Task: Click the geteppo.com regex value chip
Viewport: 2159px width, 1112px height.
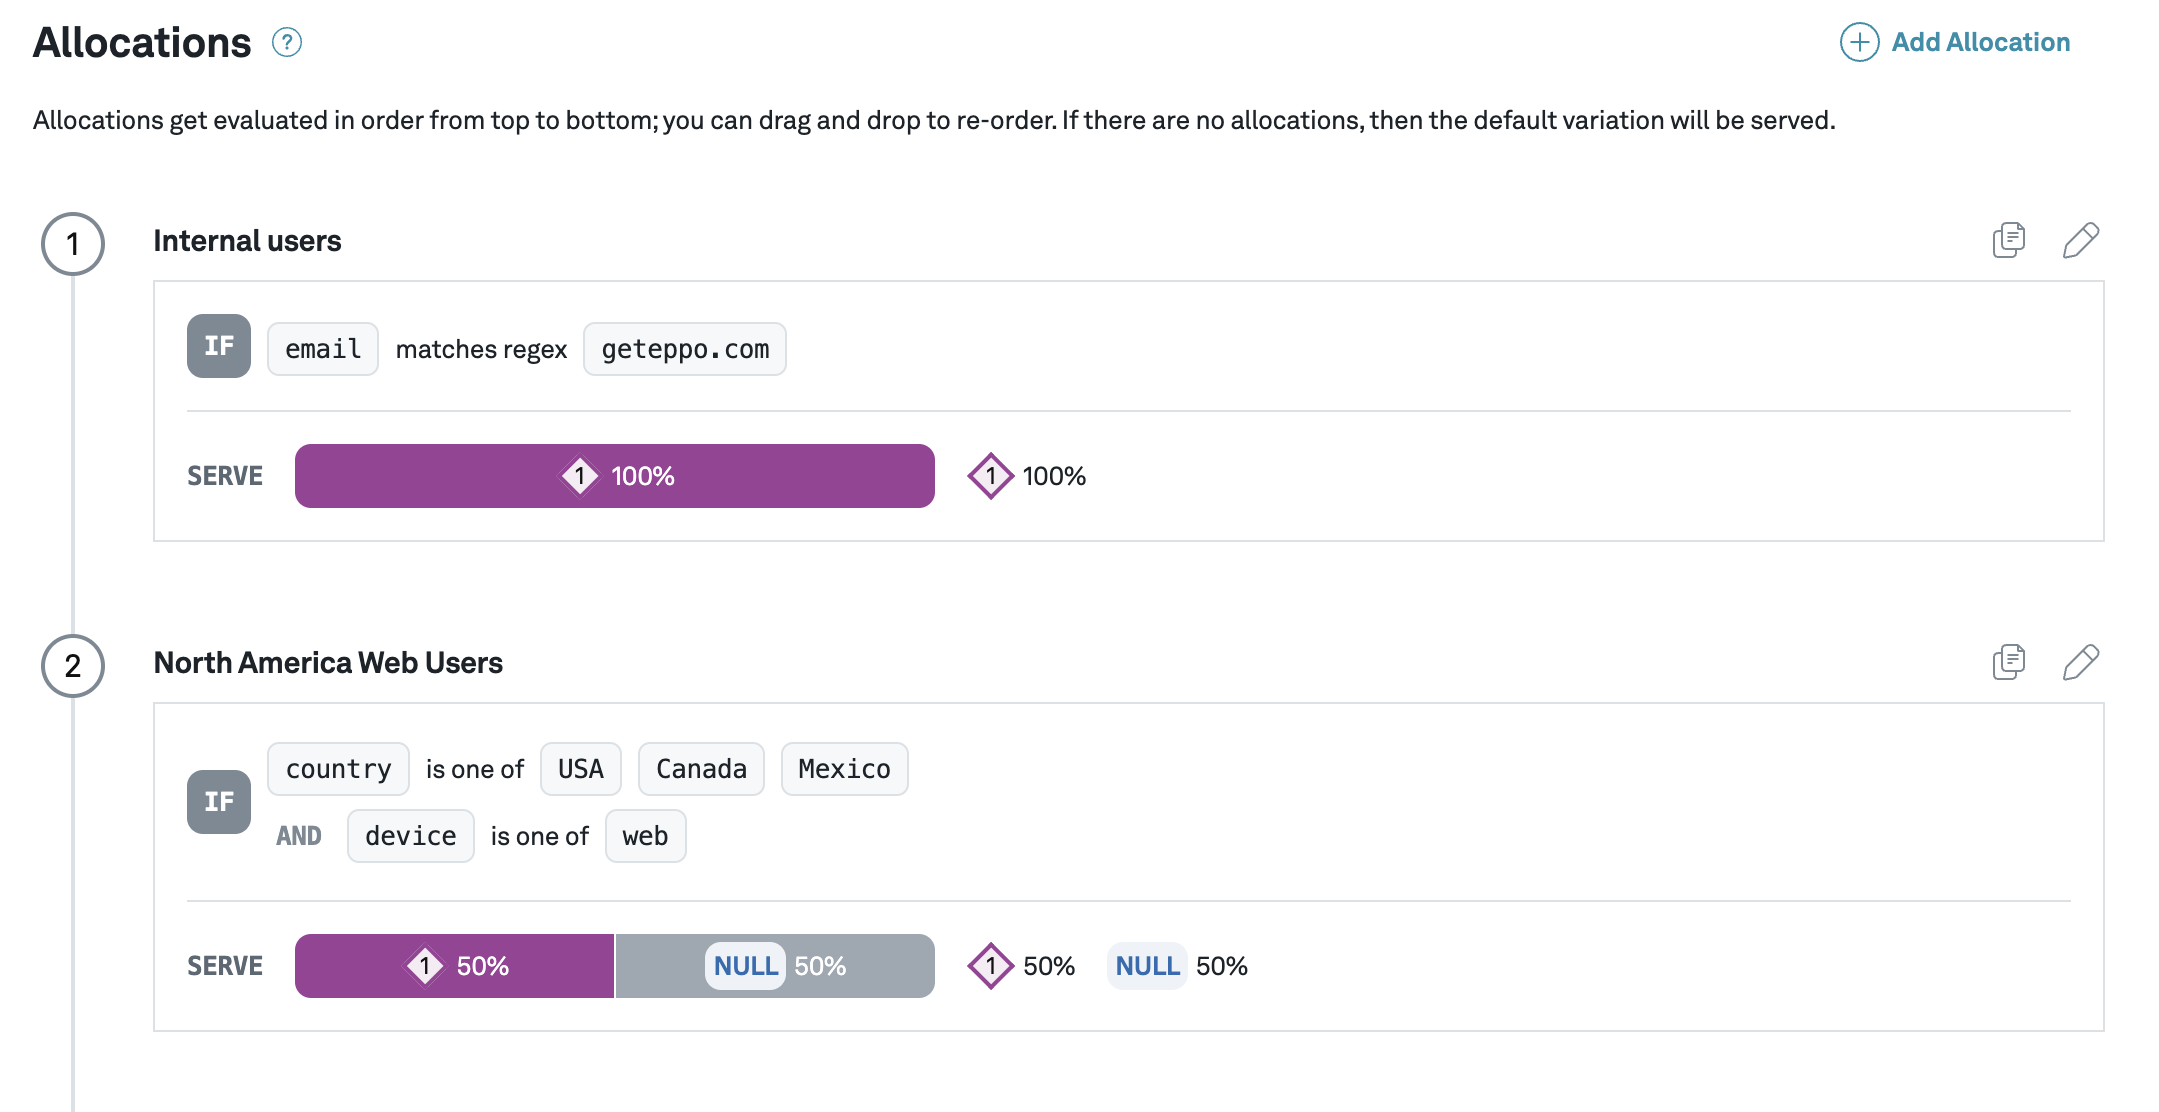Action: pyautogui.click(x=685, y=349)
